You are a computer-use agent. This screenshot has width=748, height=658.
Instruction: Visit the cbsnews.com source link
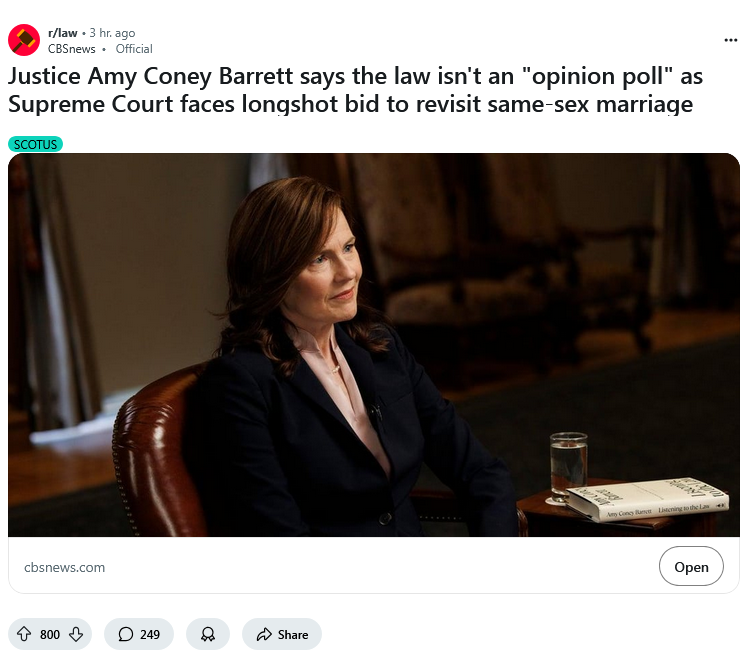pyautogui.click(x=64, y=567)
